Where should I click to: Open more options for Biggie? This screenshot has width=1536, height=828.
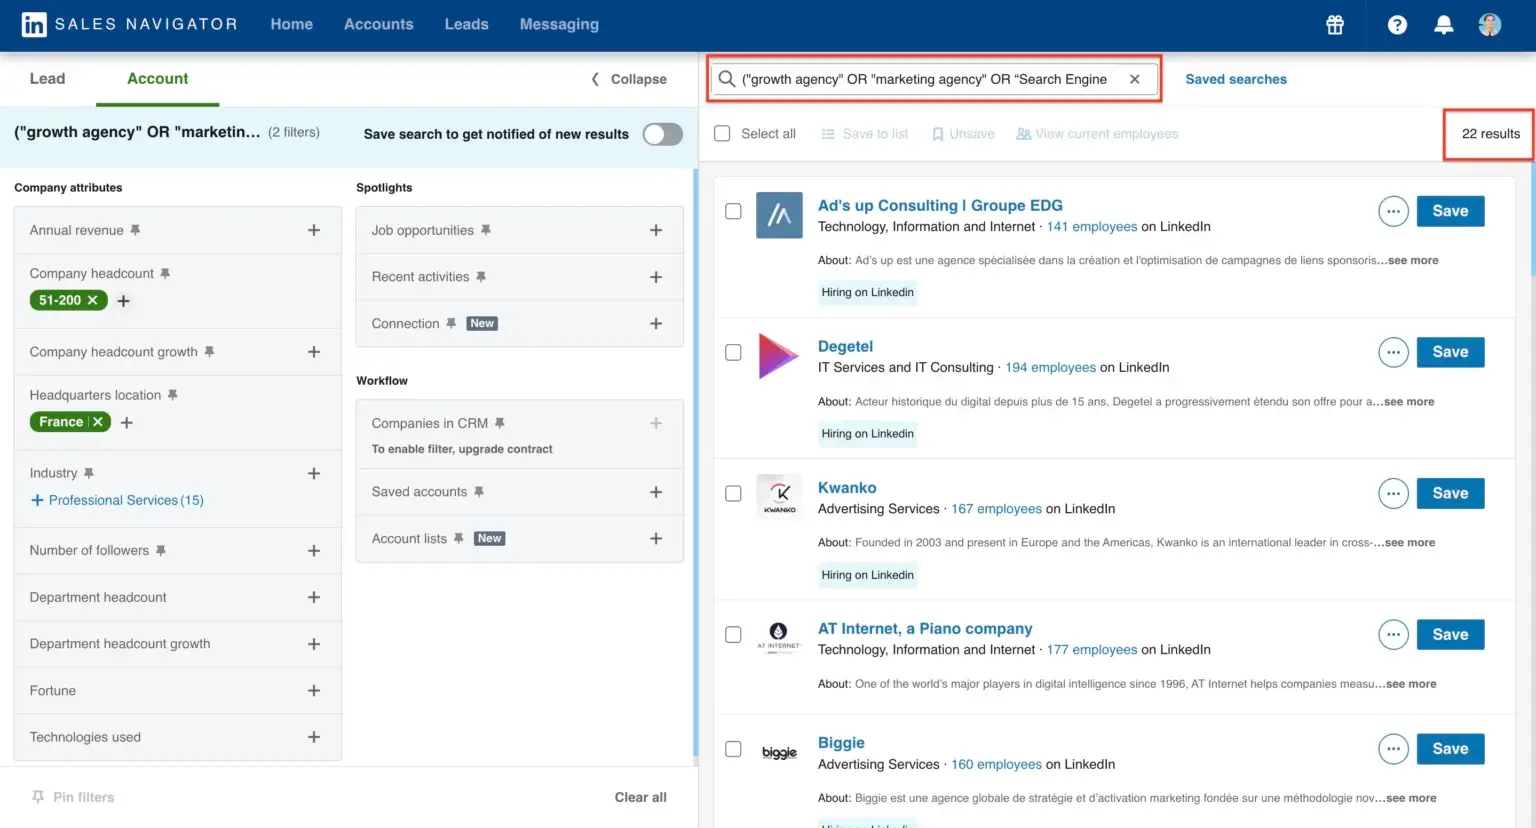(1393, 749)
